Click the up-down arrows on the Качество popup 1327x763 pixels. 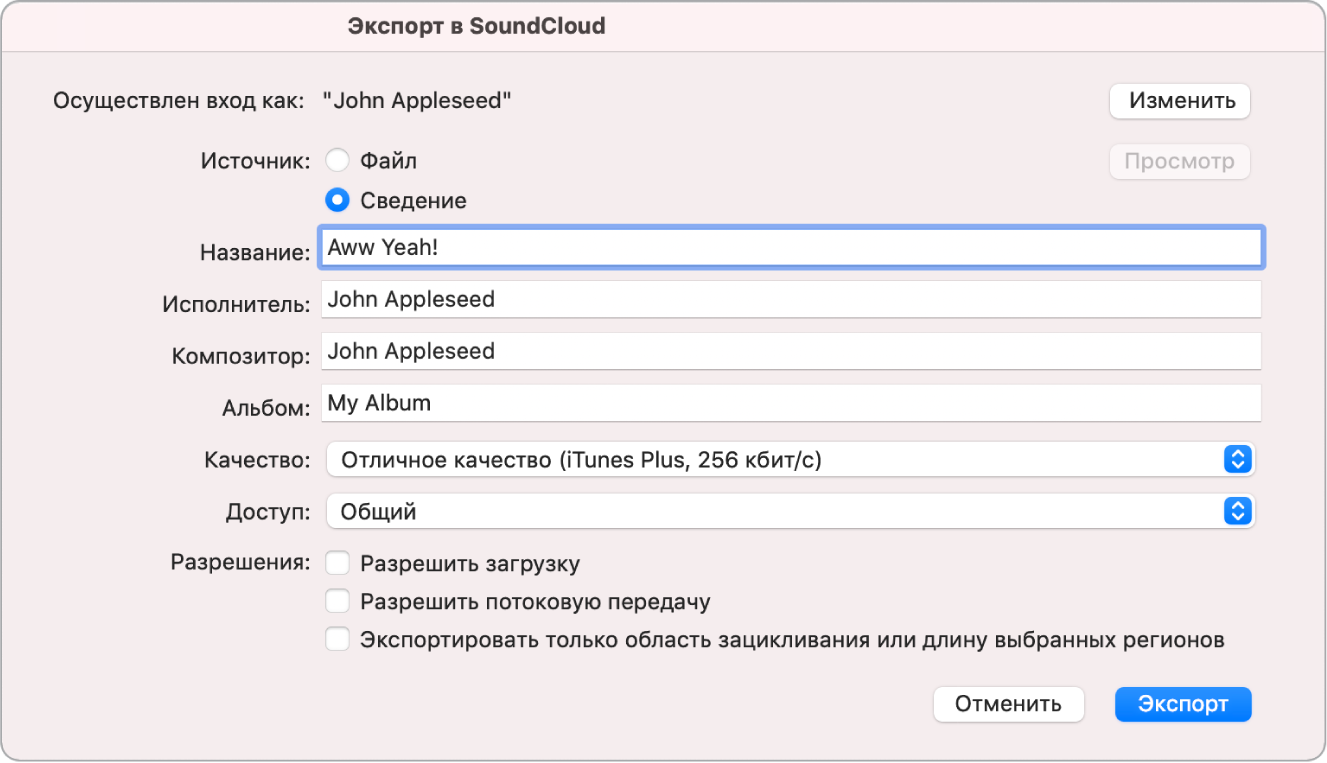click(1237, 460)
